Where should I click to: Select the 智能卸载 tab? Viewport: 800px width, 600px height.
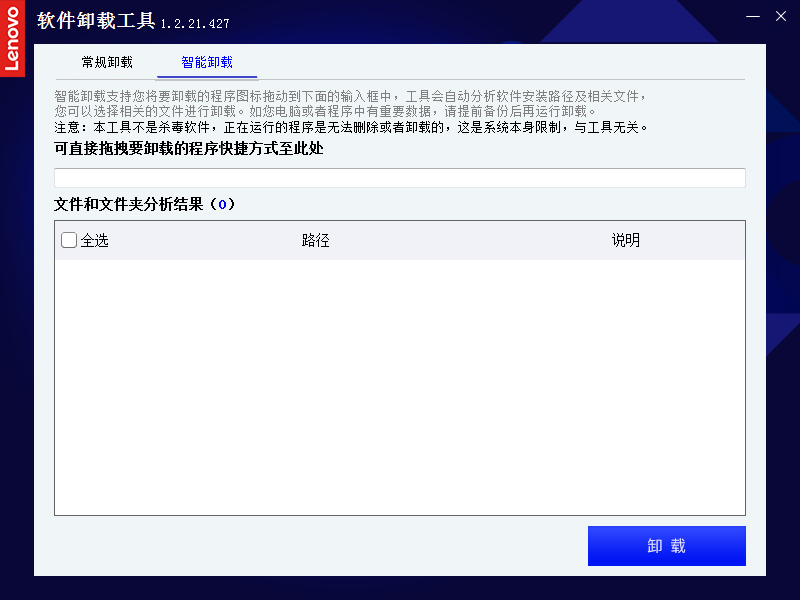207,62
